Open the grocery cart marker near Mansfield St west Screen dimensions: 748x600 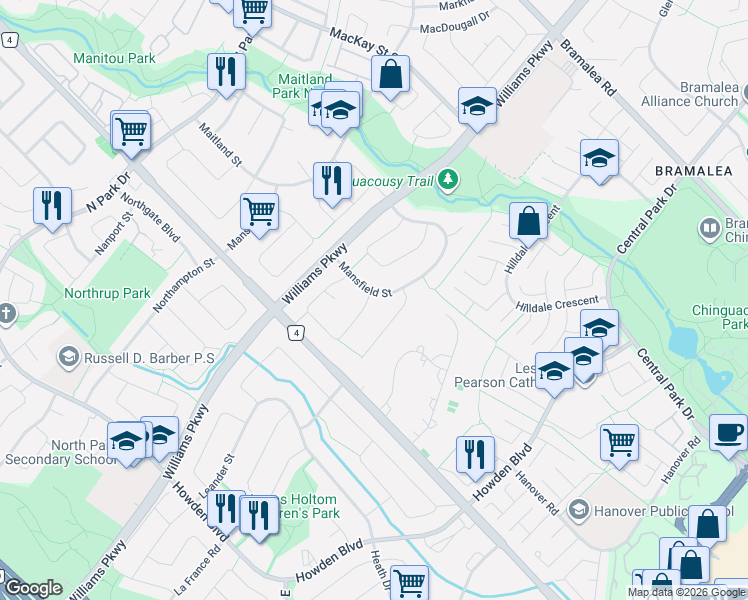[x=260, y=213]
